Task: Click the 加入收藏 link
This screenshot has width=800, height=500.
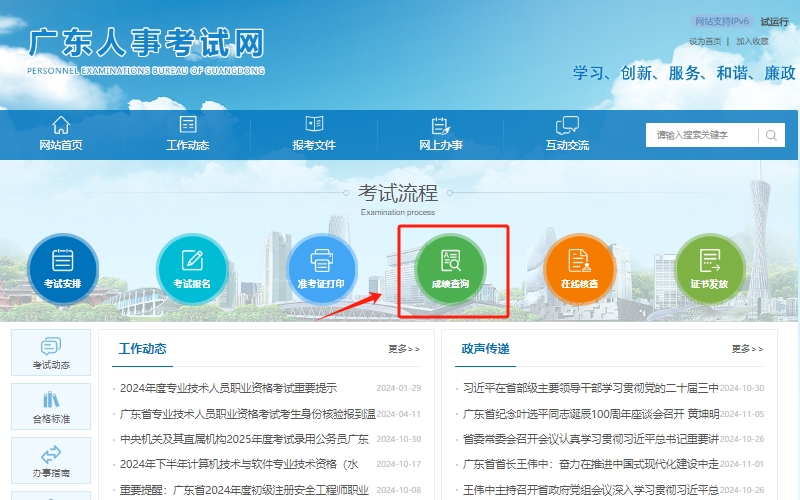Action: pyautogui.click(x=752, y=41)
